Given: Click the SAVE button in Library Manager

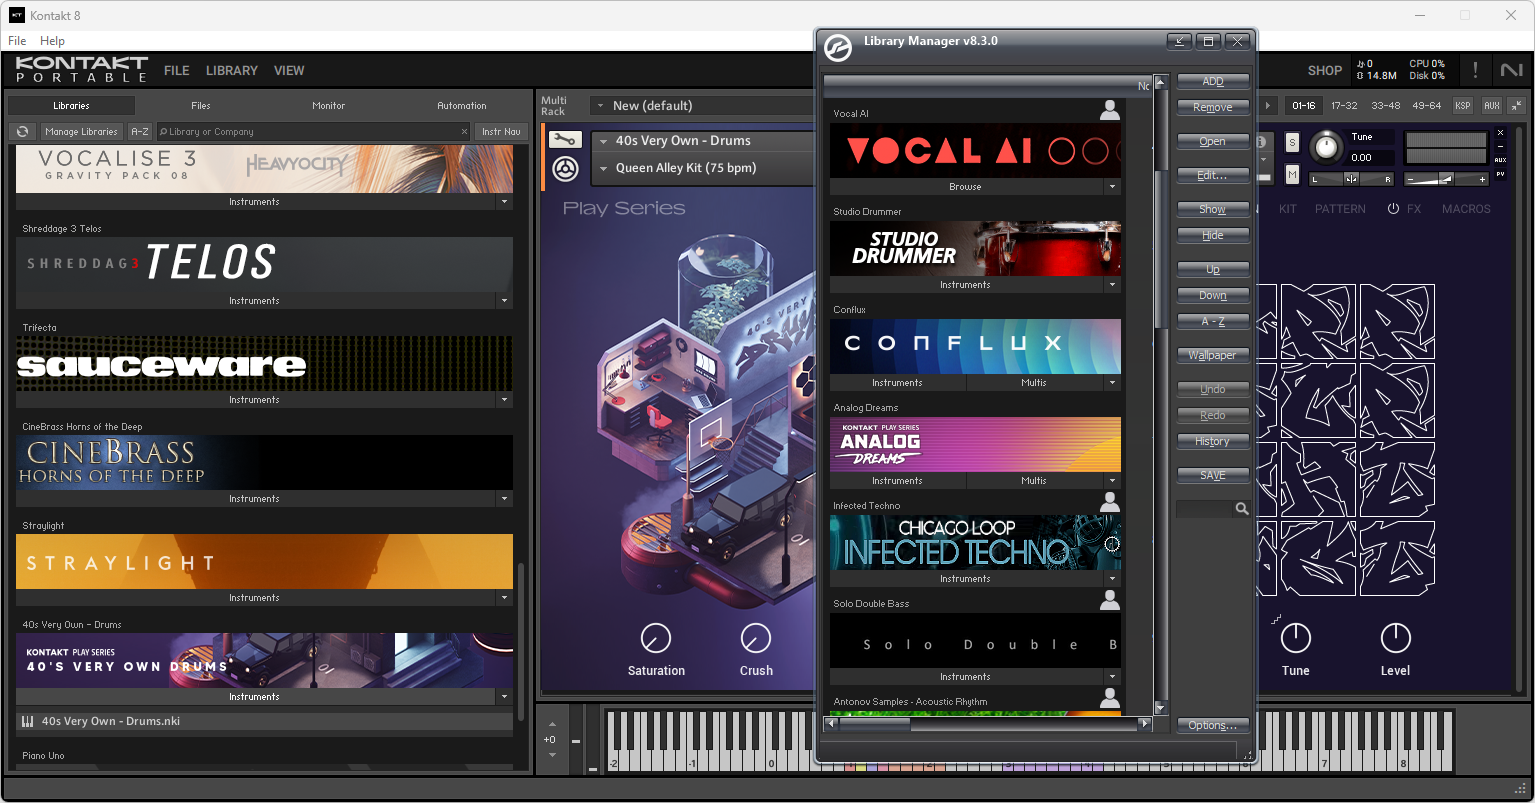Looking at the screenshot, I should point(1213,475).
